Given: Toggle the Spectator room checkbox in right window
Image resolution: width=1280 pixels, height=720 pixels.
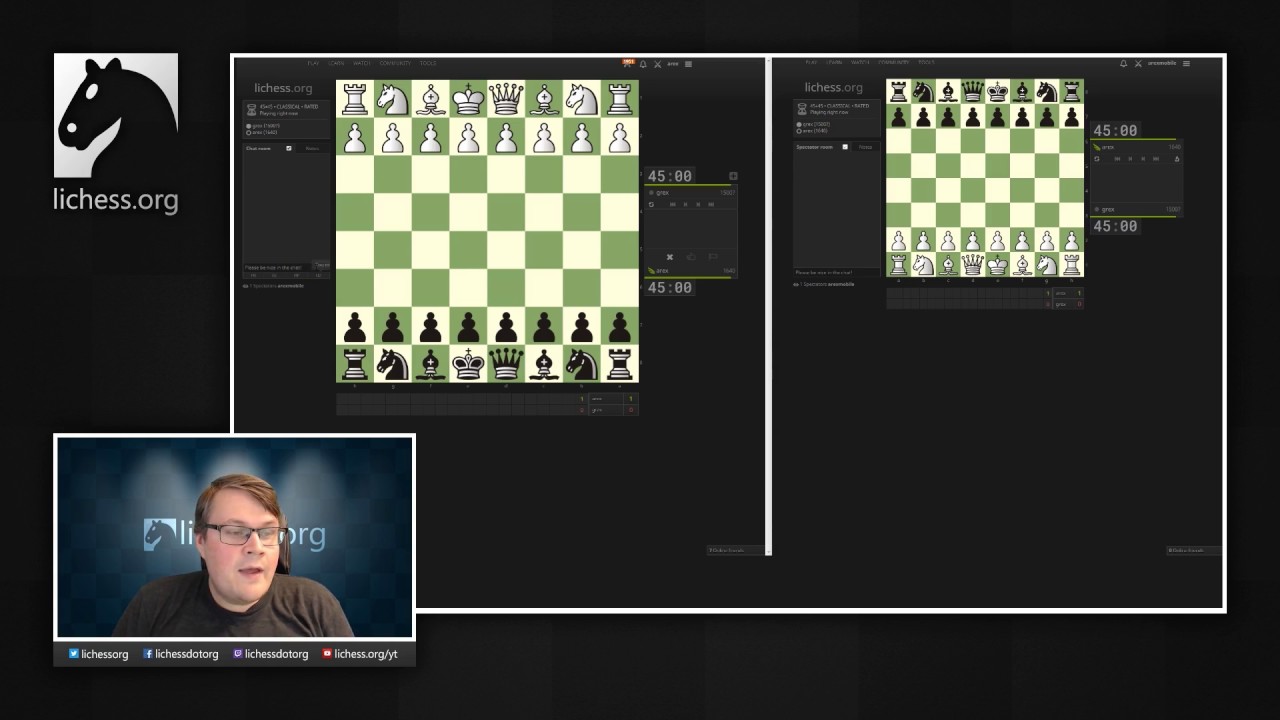Looking at the screenshot, I should [x=845, y=147].
